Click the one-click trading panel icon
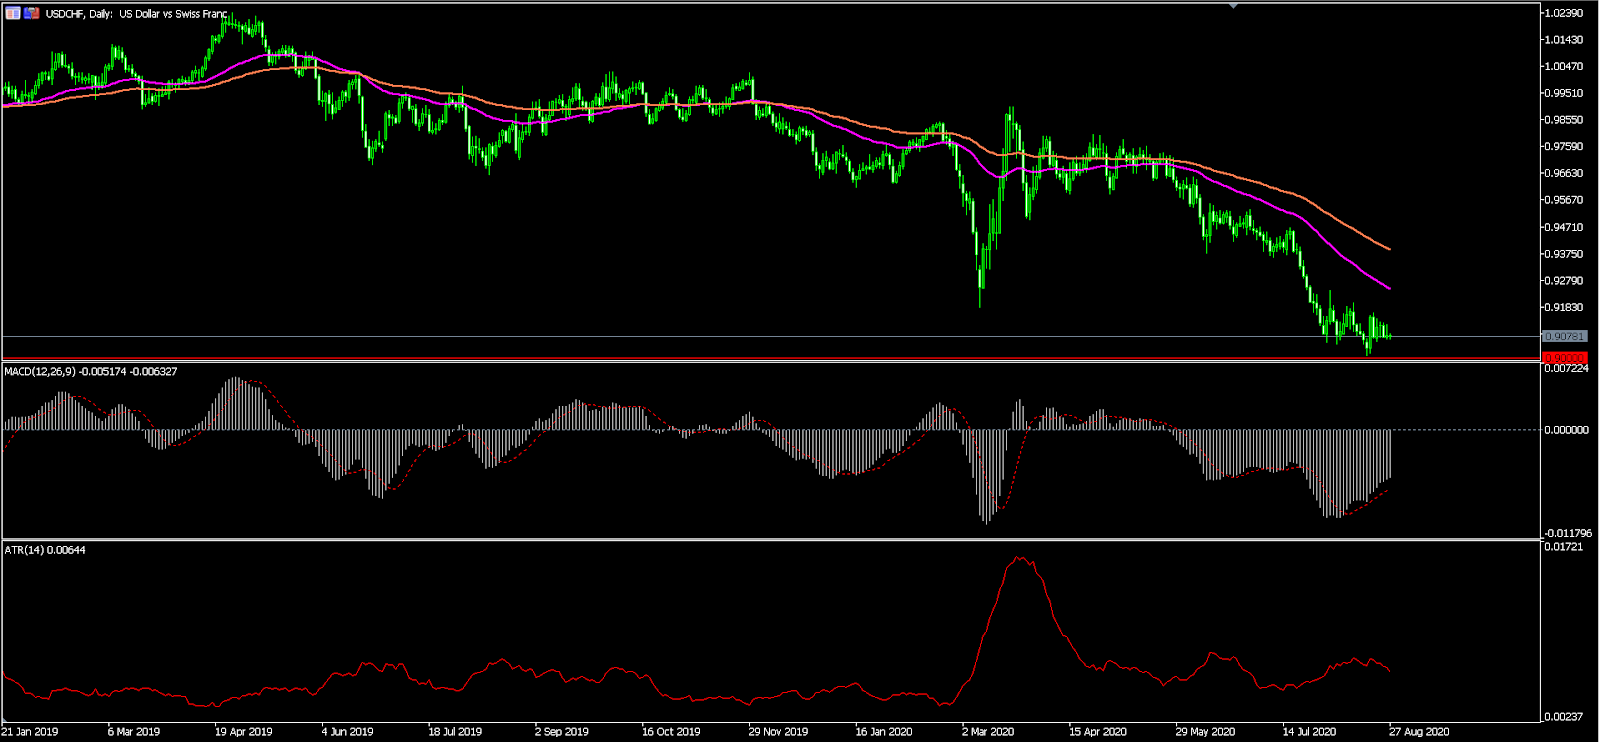 click(x=12, y=13)
